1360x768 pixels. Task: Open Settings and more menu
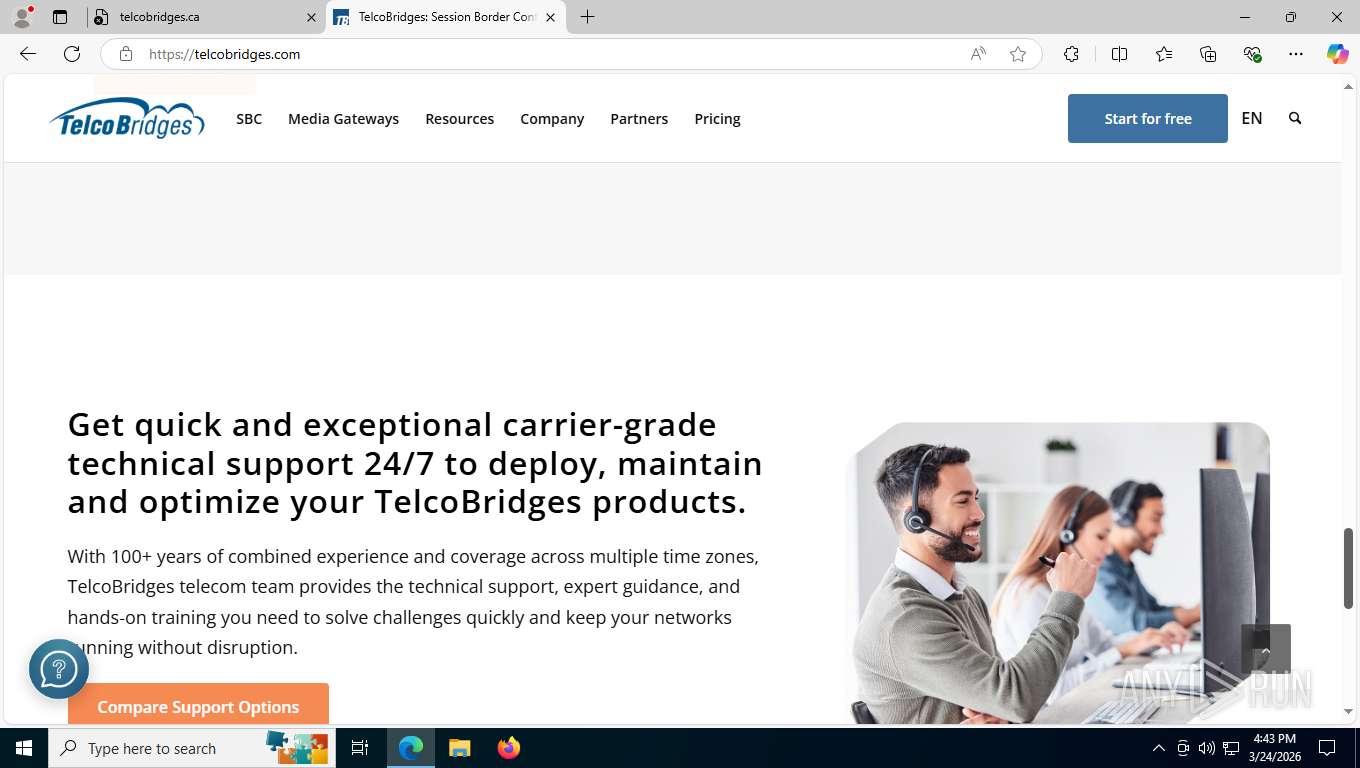(x=1296, y=54)
